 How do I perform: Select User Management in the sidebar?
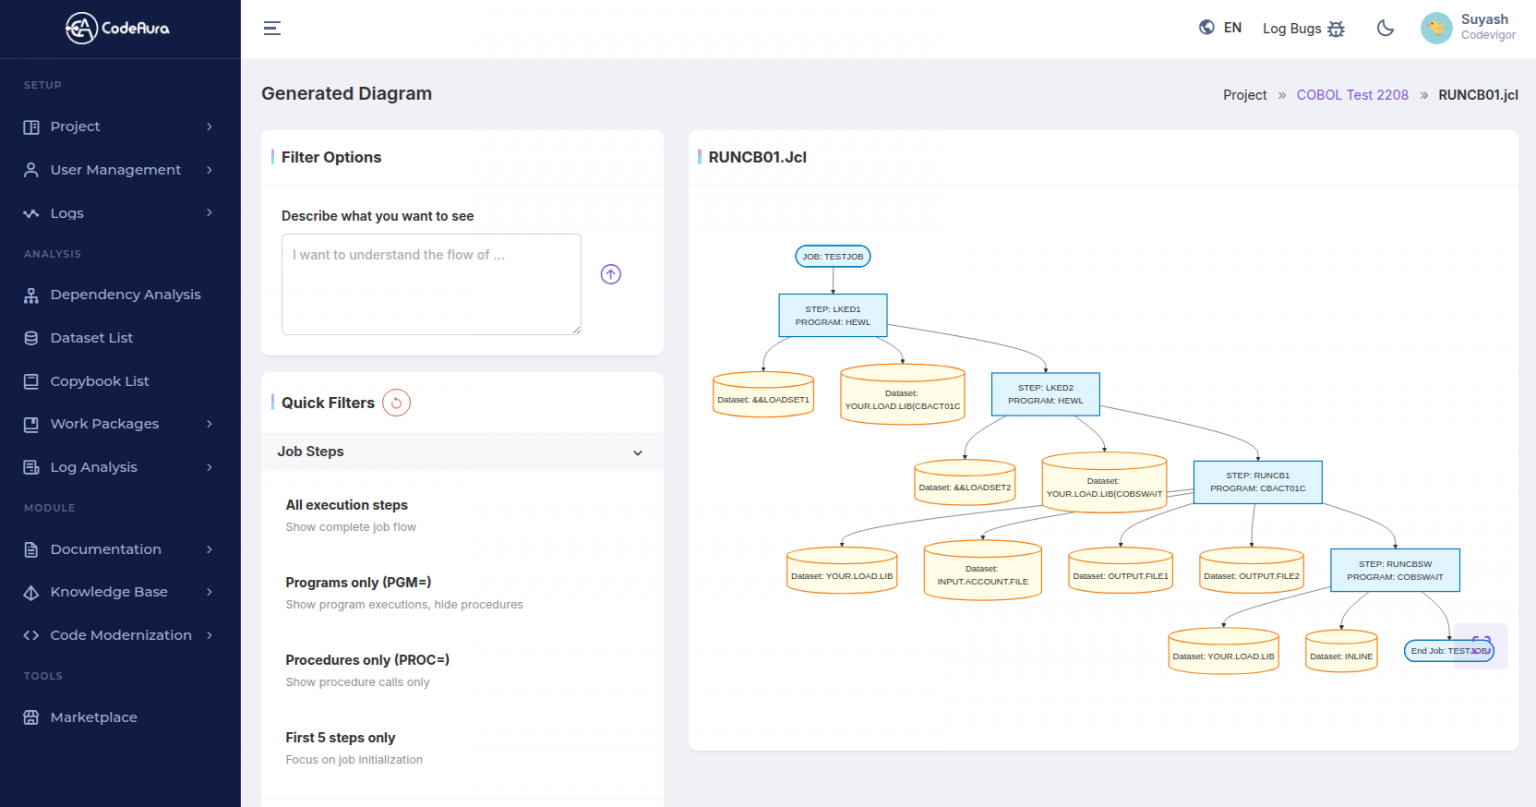116,169
